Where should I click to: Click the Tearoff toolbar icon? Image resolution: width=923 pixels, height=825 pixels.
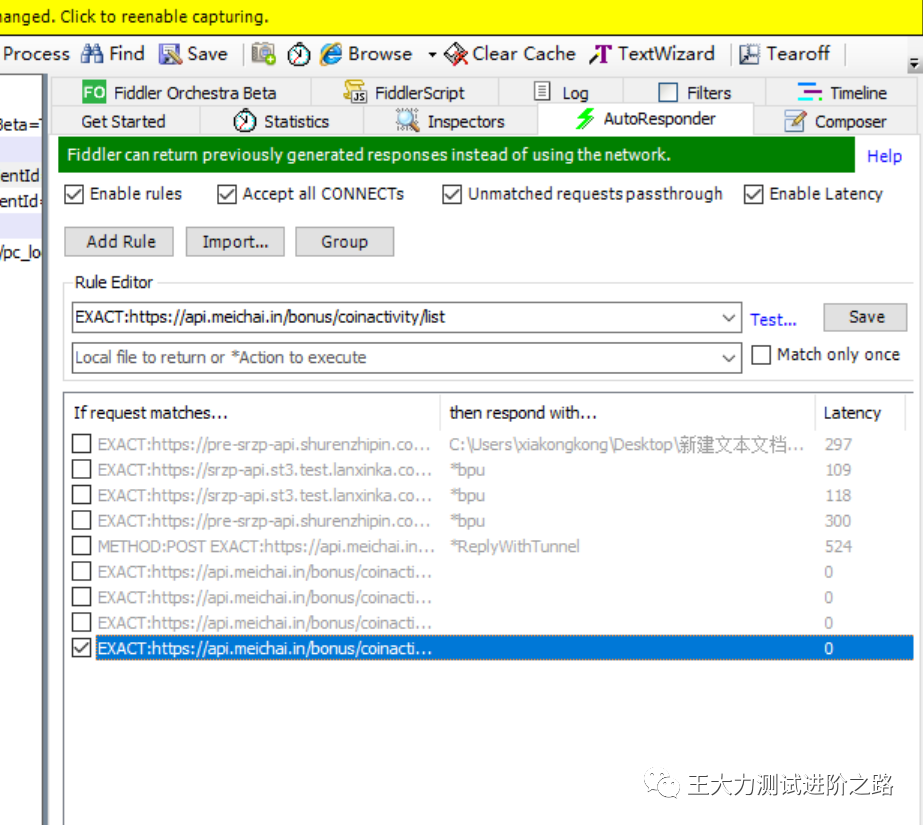coord(749,54)
